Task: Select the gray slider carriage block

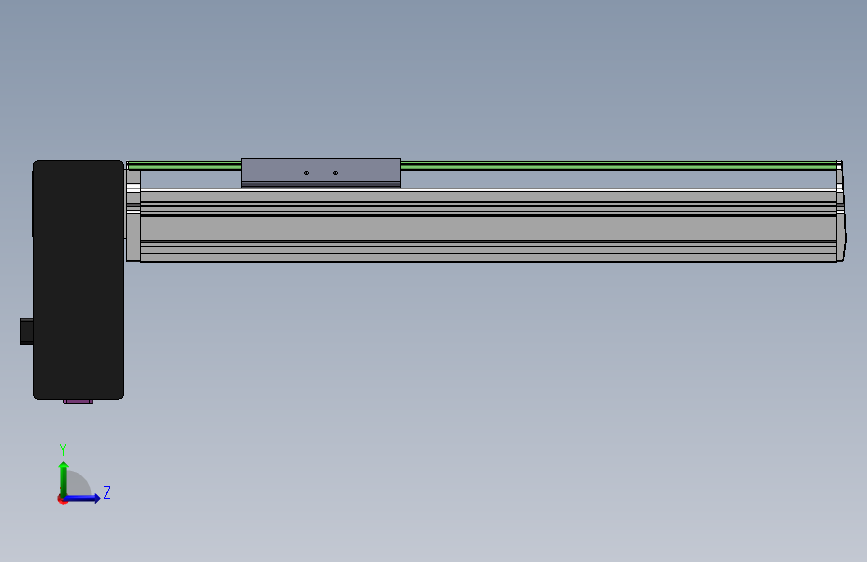Action: click(x=321, y=173)
